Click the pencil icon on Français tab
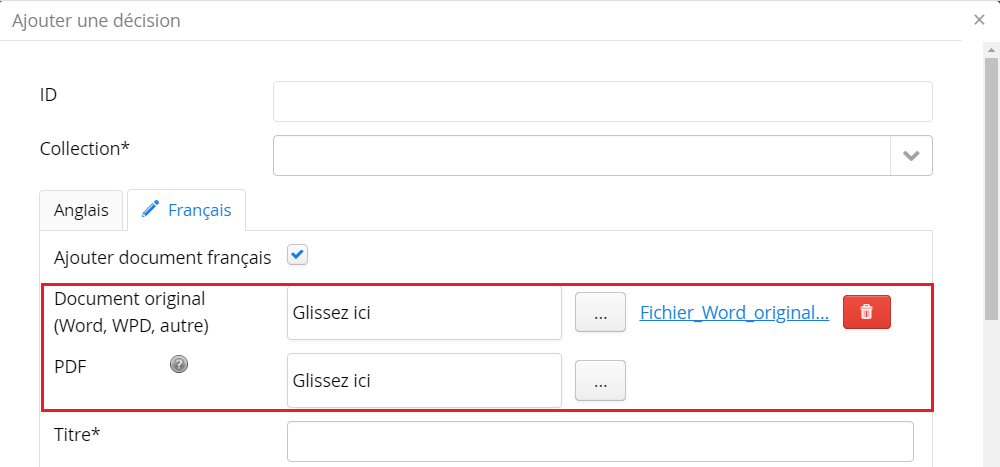Viewport: 1000px width, 467px height. (151, 209)
